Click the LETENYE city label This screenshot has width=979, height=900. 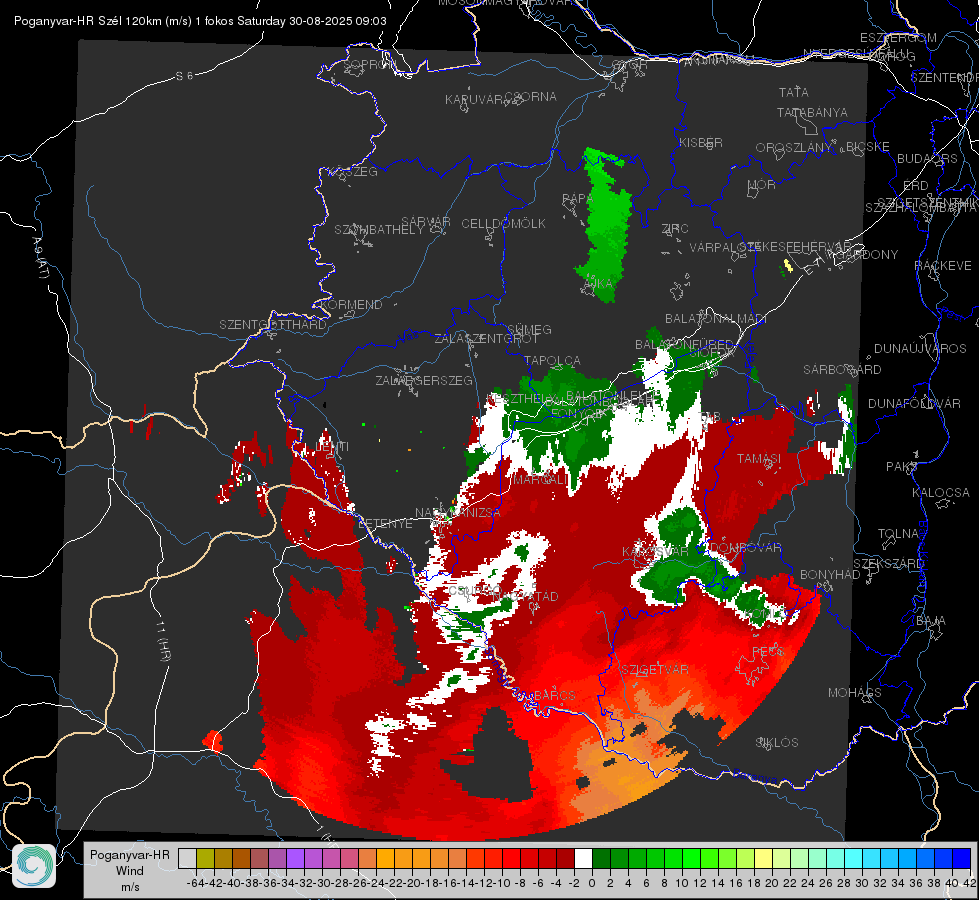[x=385, y=523]
